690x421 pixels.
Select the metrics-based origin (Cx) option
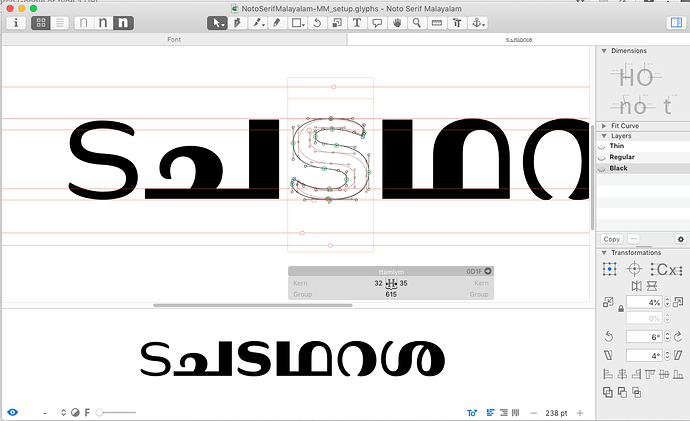667,269
